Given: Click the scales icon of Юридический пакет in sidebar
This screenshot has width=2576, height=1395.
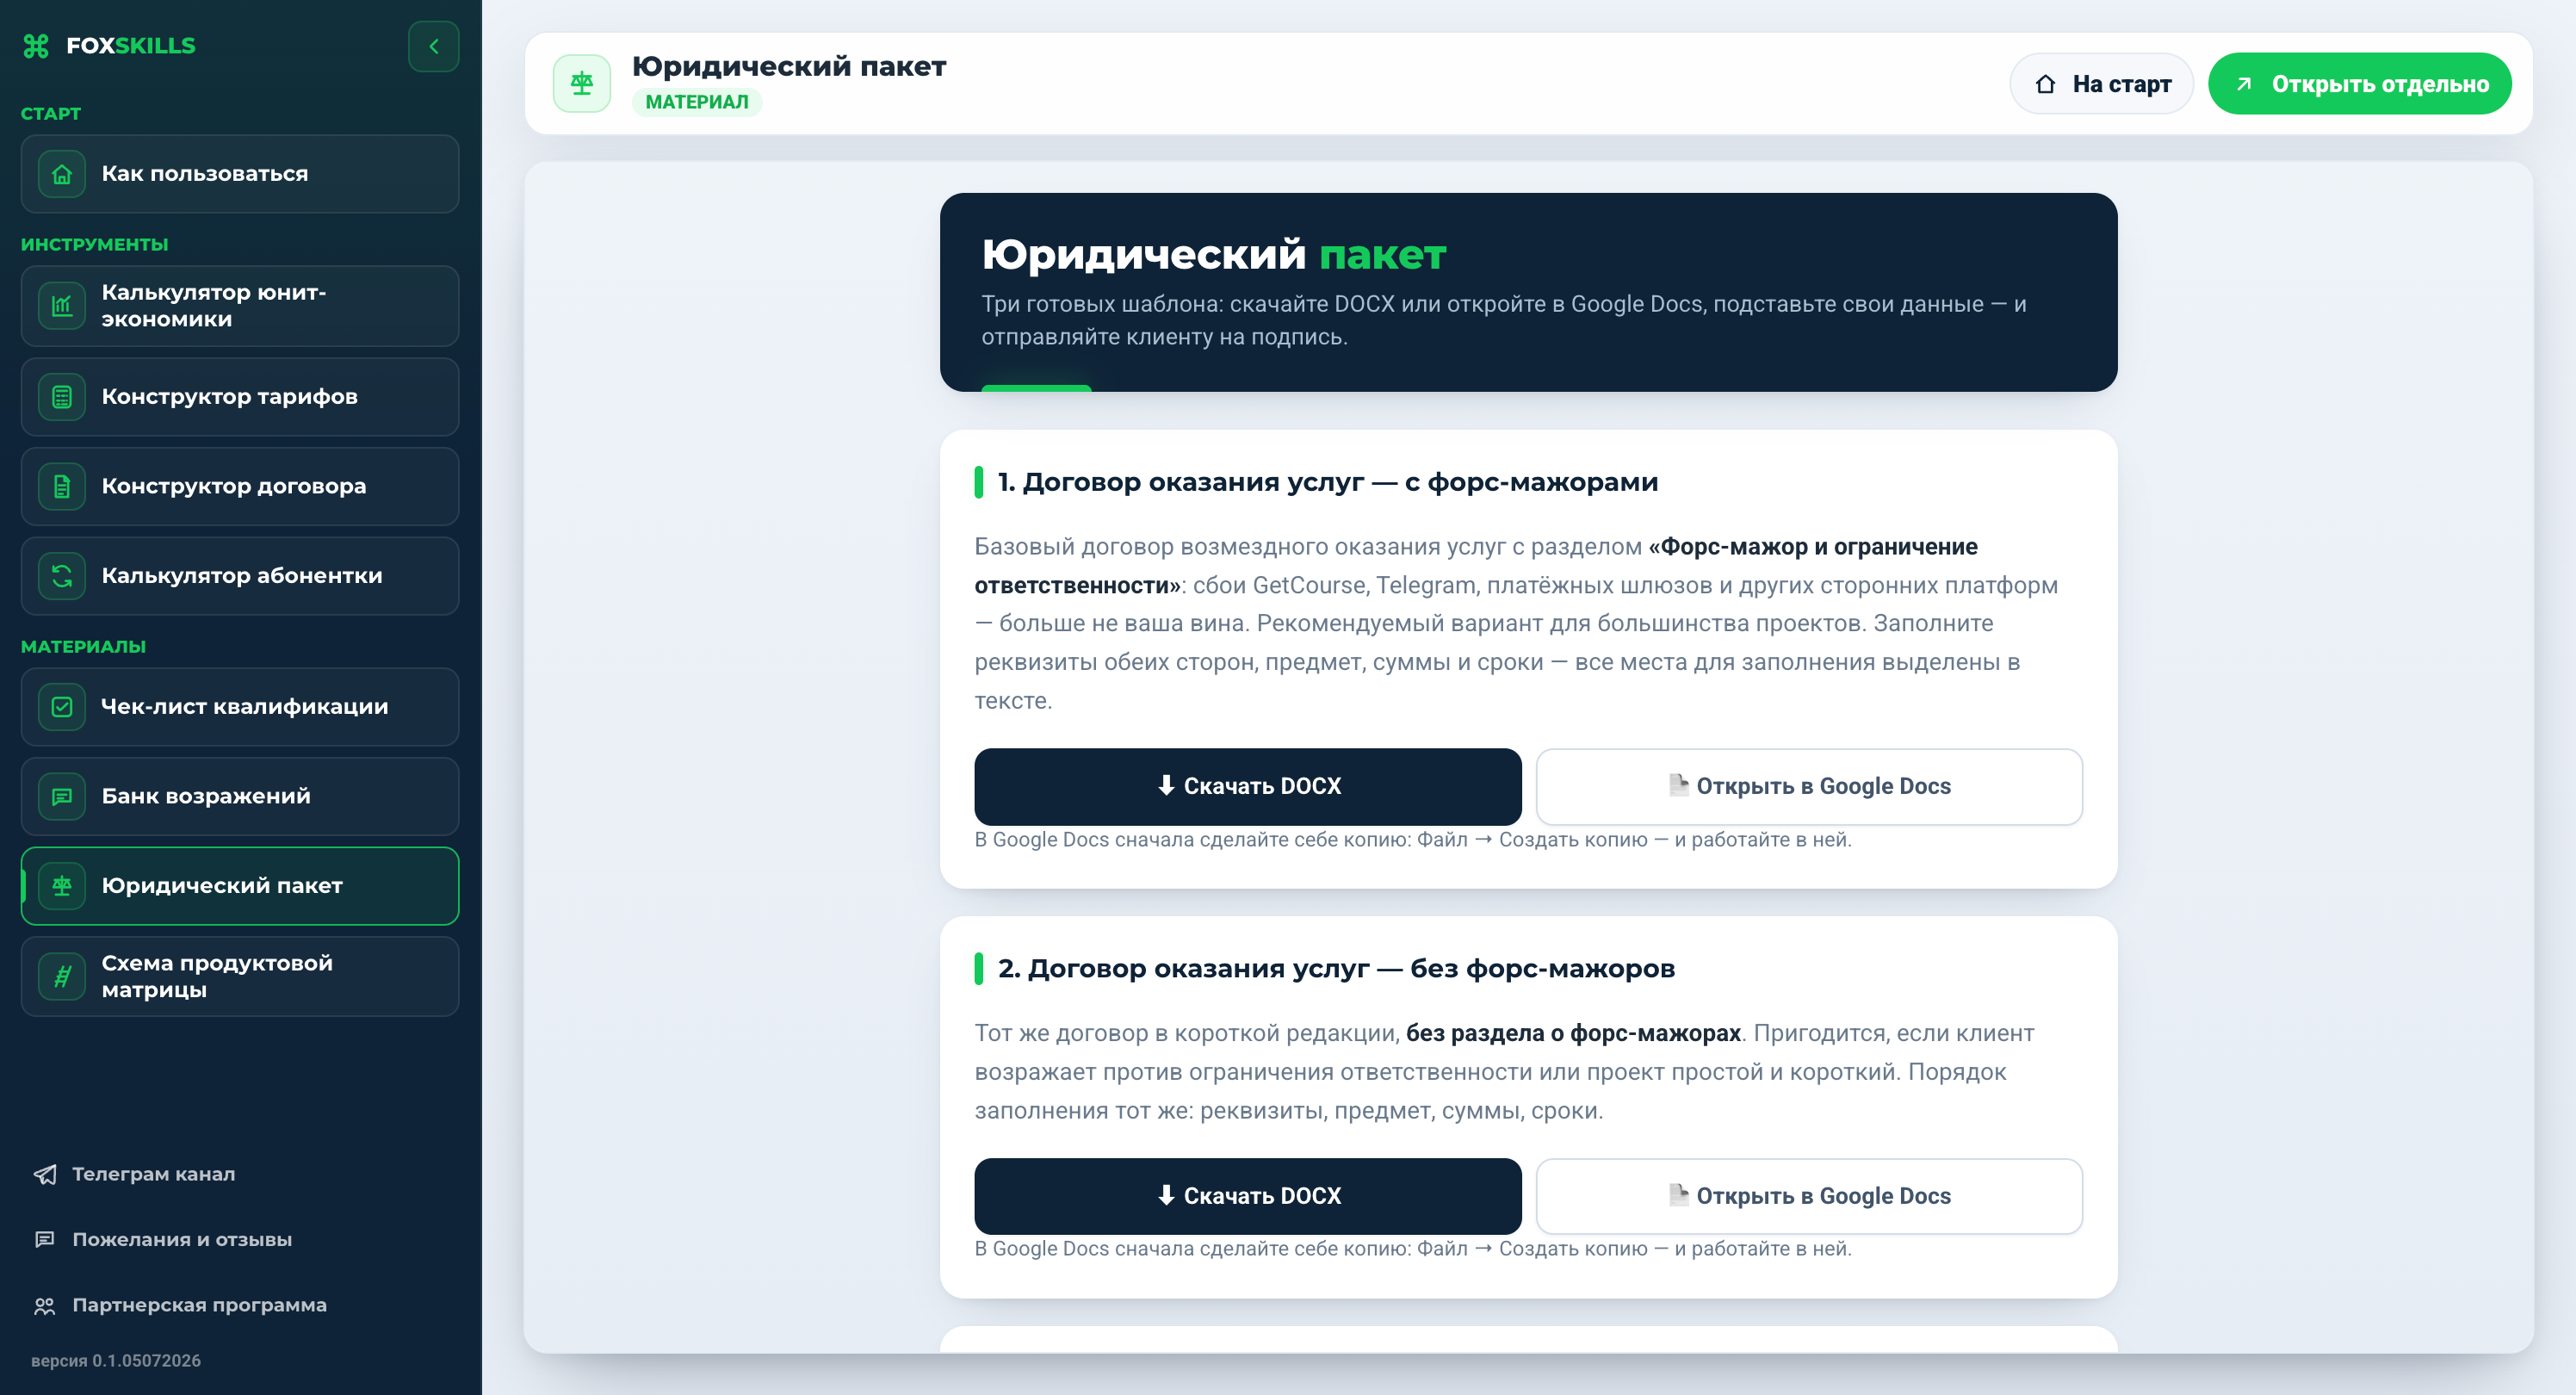Looking at the screenshot, I should 62,886.
